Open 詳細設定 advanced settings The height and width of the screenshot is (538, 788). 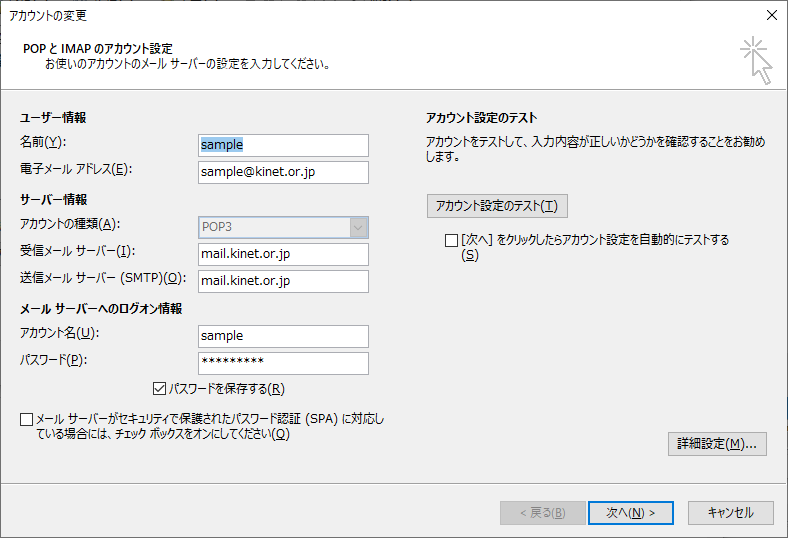(717, 444)
